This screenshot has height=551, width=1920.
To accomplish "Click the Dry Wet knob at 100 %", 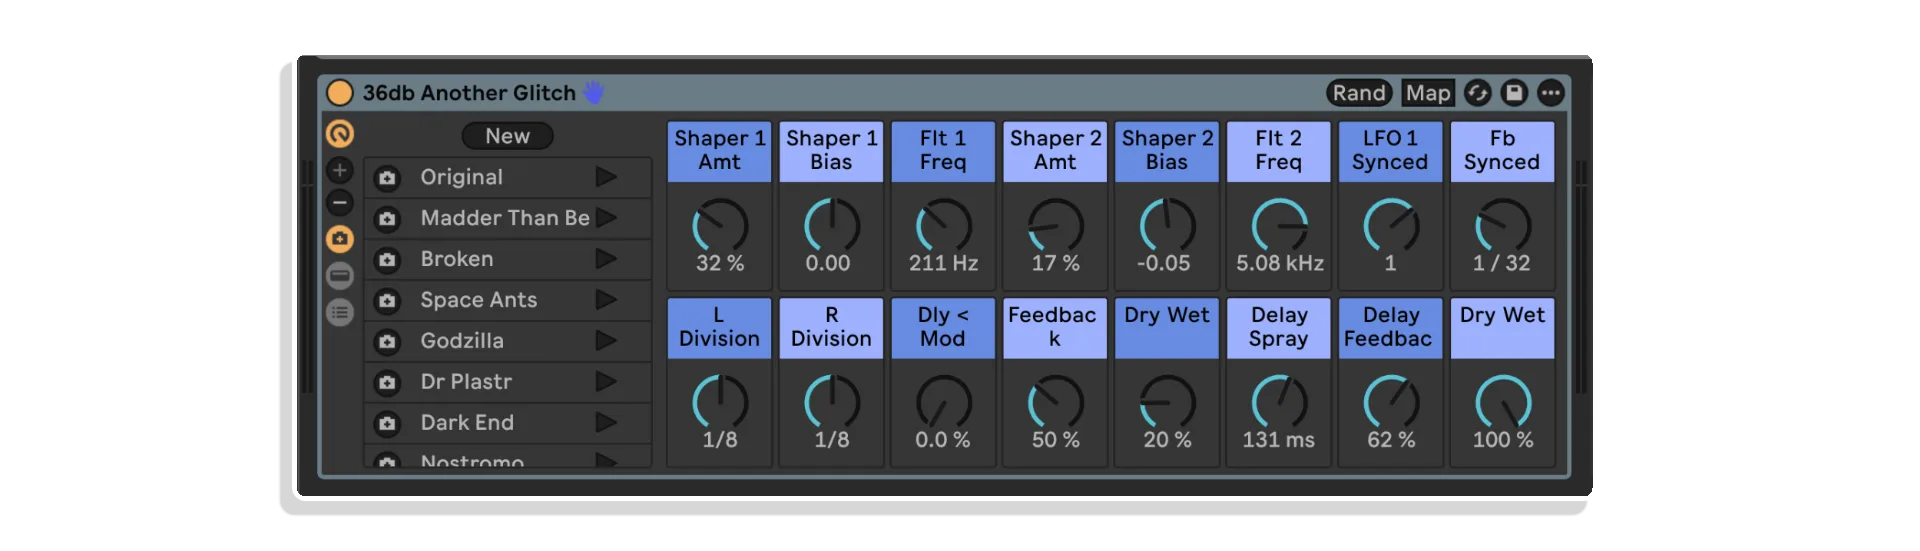I will tap(1503, 402).
